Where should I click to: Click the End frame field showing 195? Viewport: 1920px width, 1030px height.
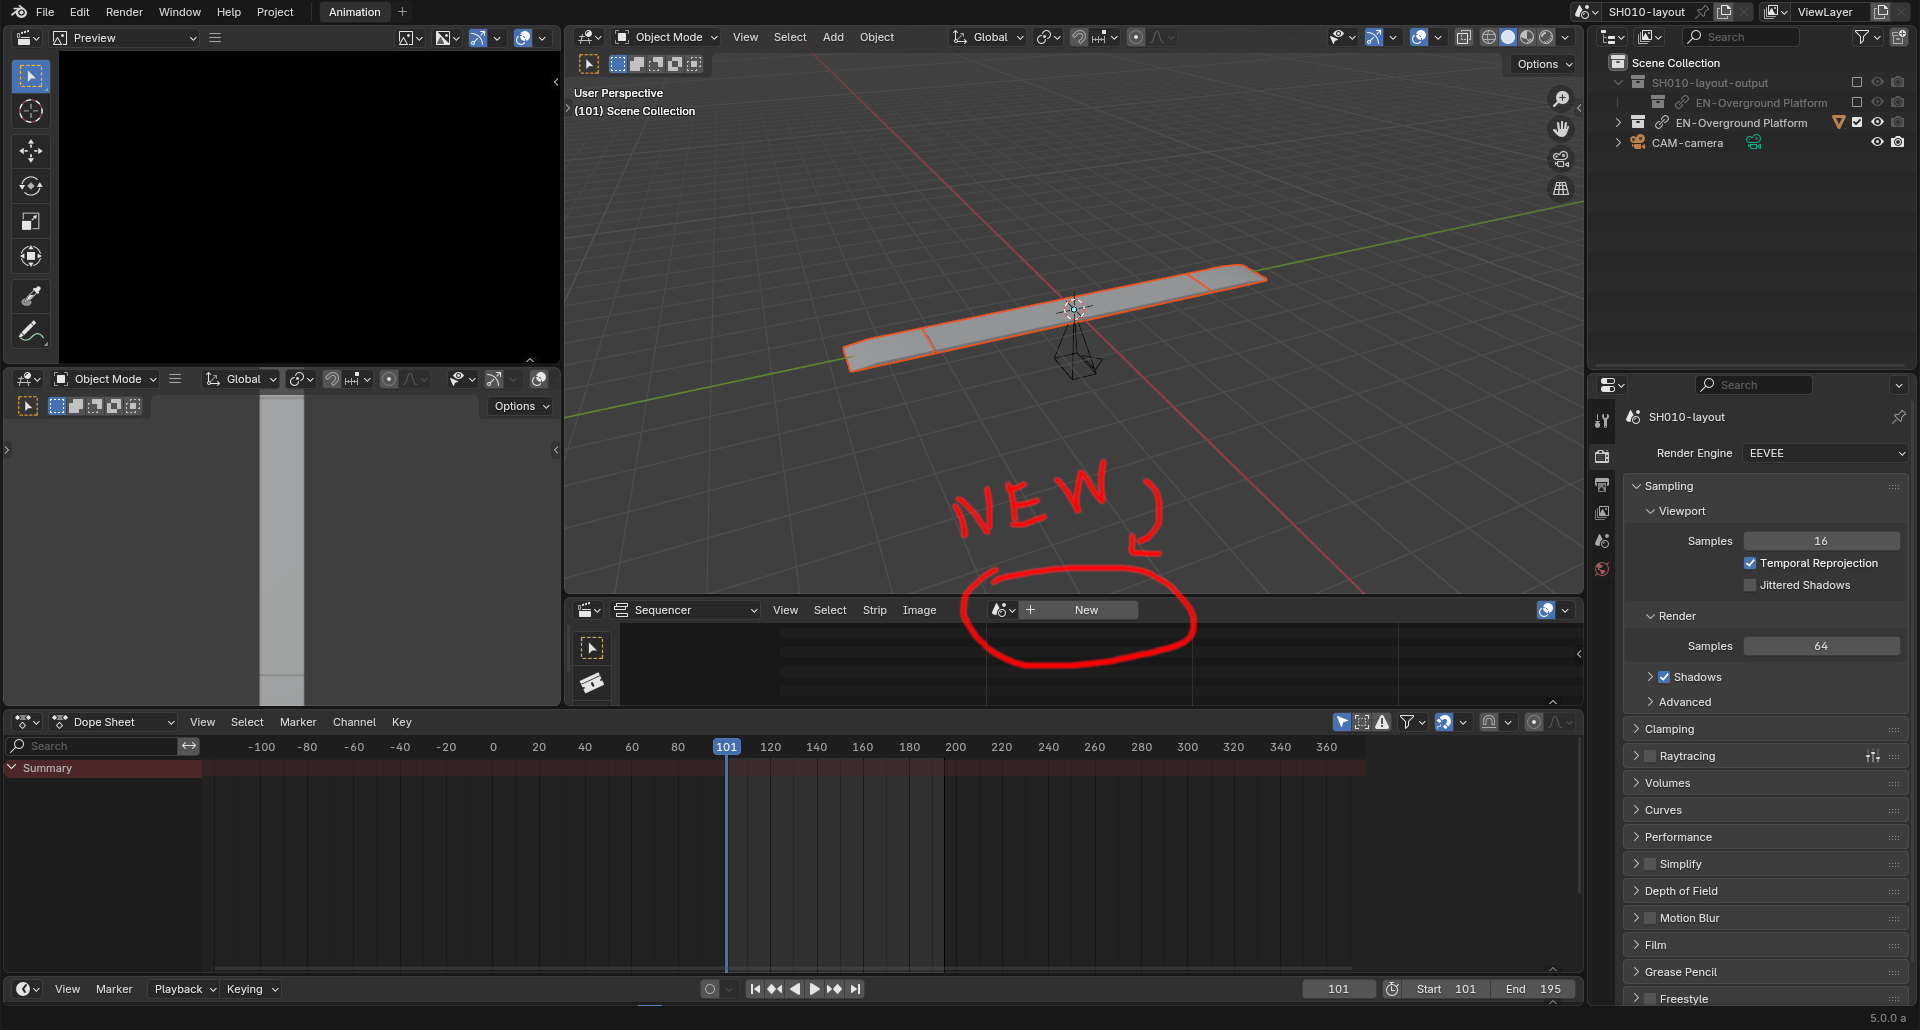pos(1533,990)
